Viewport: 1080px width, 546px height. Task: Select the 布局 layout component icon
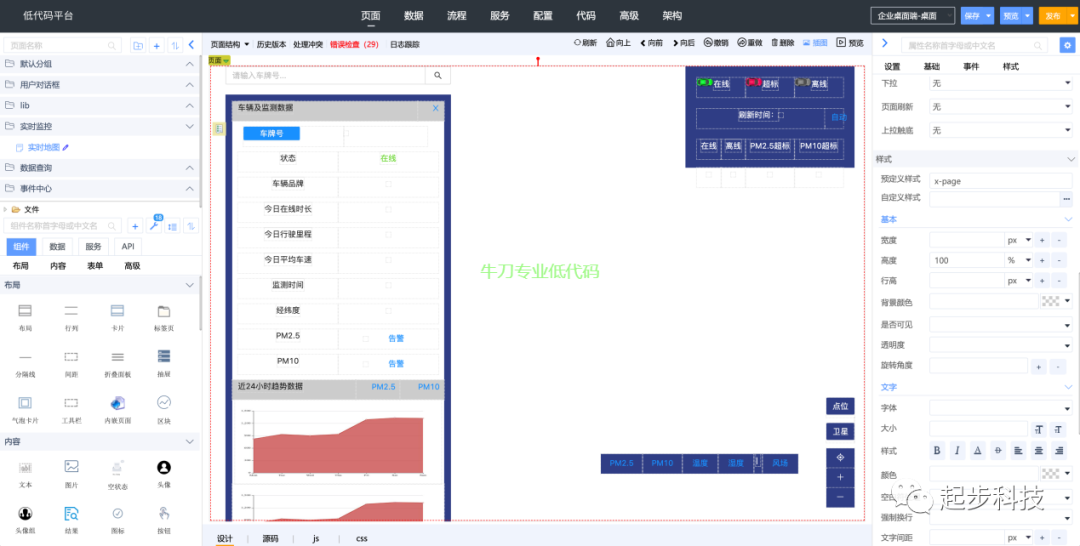point(25,311)
